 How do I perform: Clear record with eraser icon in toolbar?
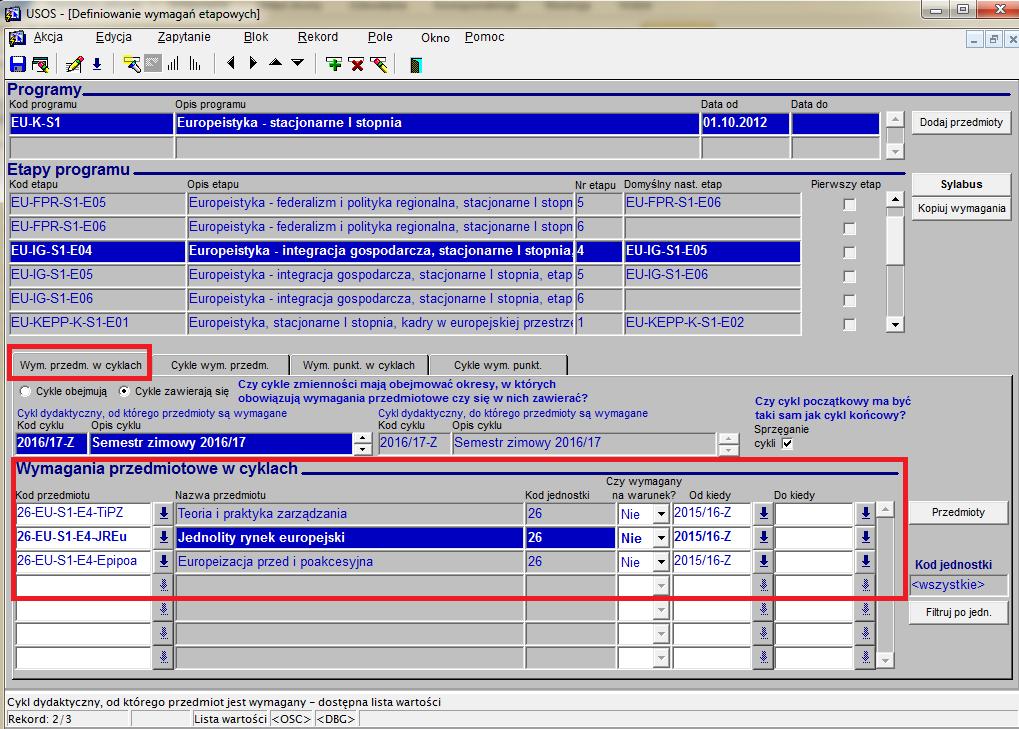[x=379, y=64]
